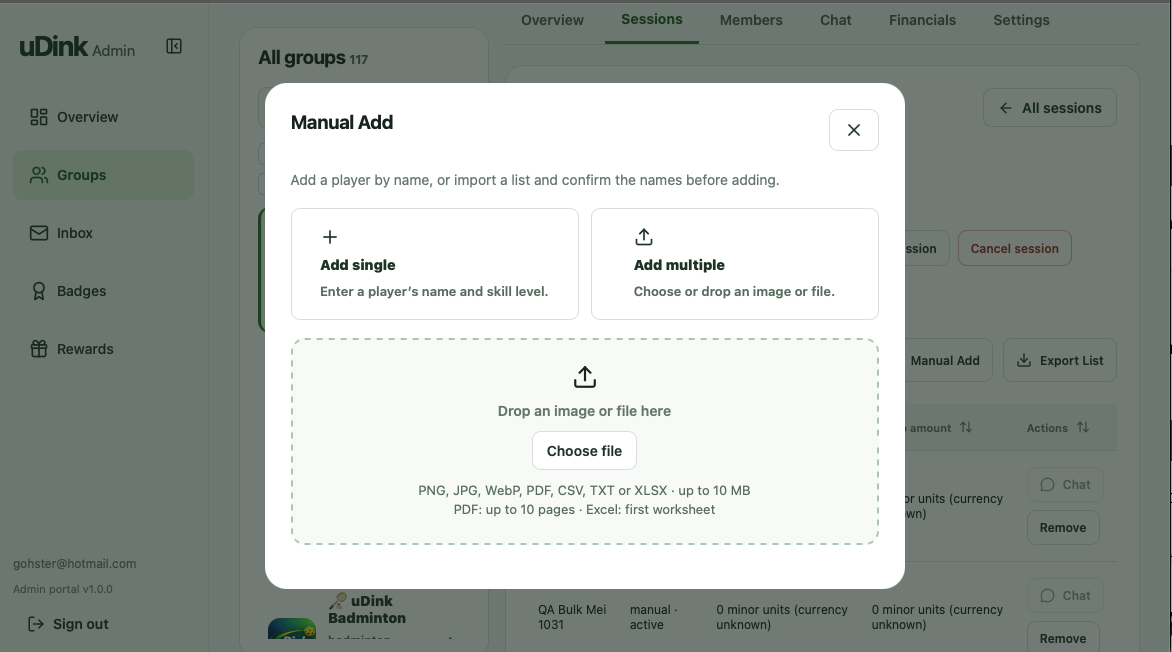
Task: Click the 'Admin portal v1.0.0' text
Action: 63,589
